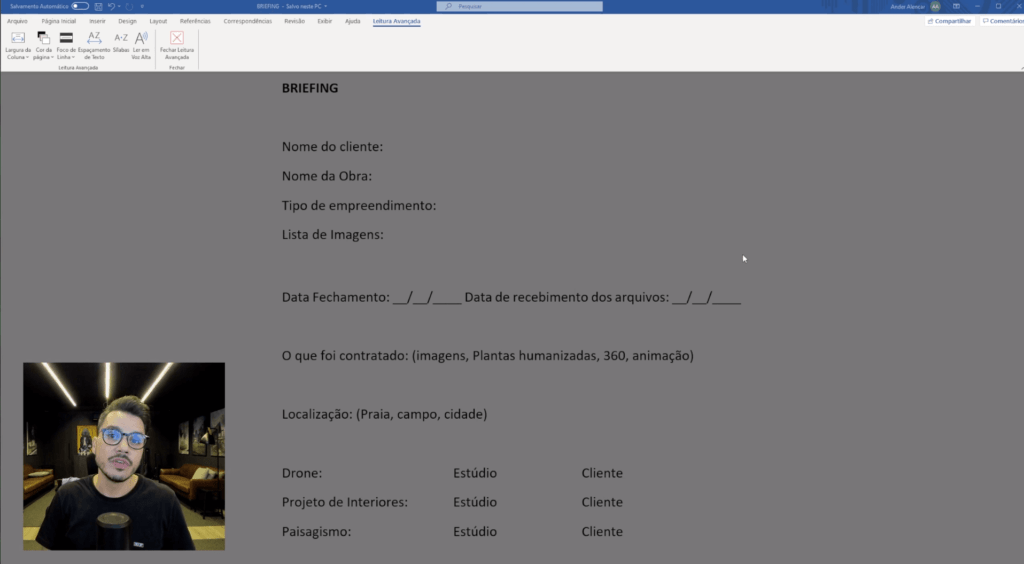
Task: Click the Redo icon in quick access
Action: click(129, 6)
